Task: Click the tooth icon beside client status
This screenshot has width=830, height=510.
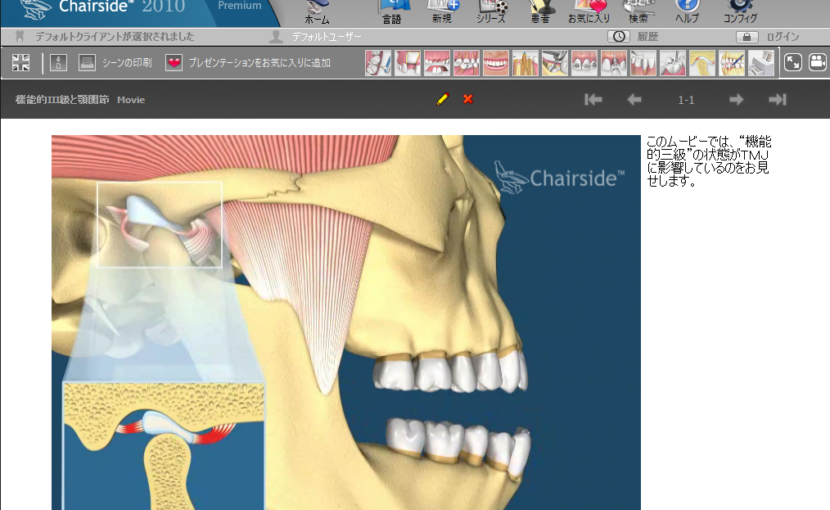Action: pos(20,37)
